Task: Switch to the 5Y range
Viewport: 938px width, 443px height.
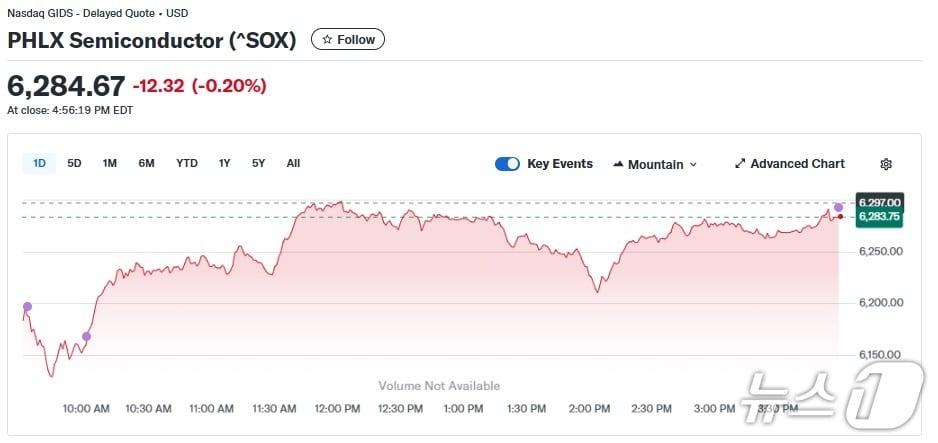Action: [259, 163]
